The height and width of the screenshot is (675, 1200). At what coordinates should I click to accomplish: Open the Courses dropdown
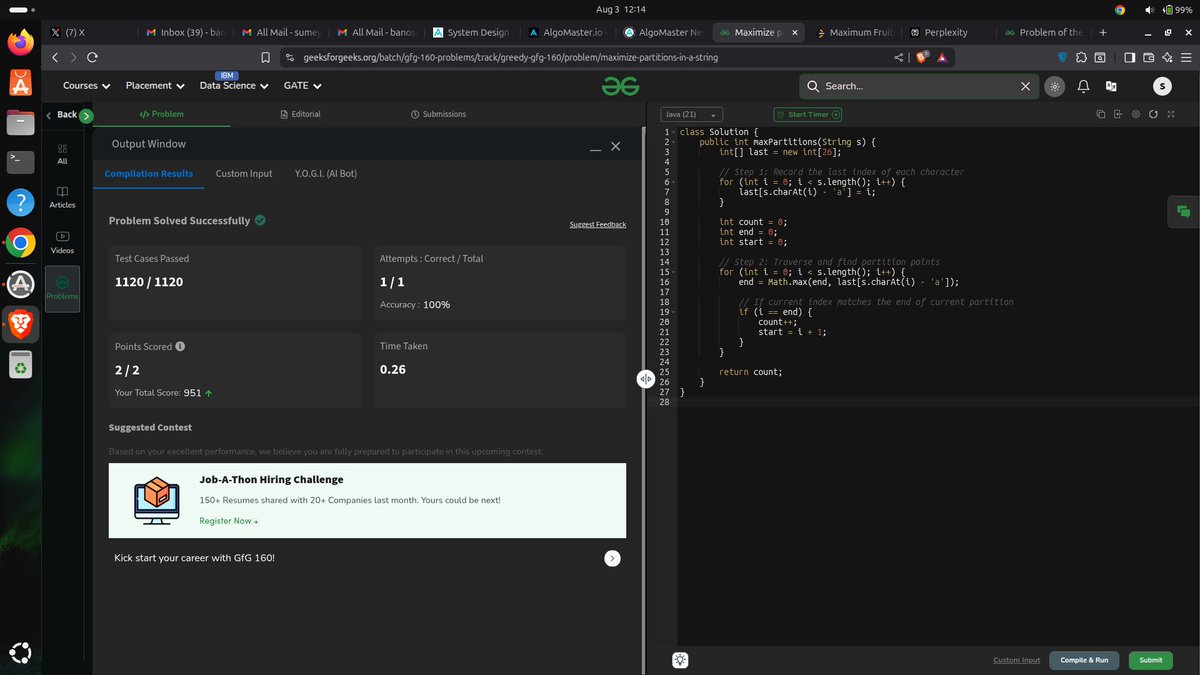point(86,86)
